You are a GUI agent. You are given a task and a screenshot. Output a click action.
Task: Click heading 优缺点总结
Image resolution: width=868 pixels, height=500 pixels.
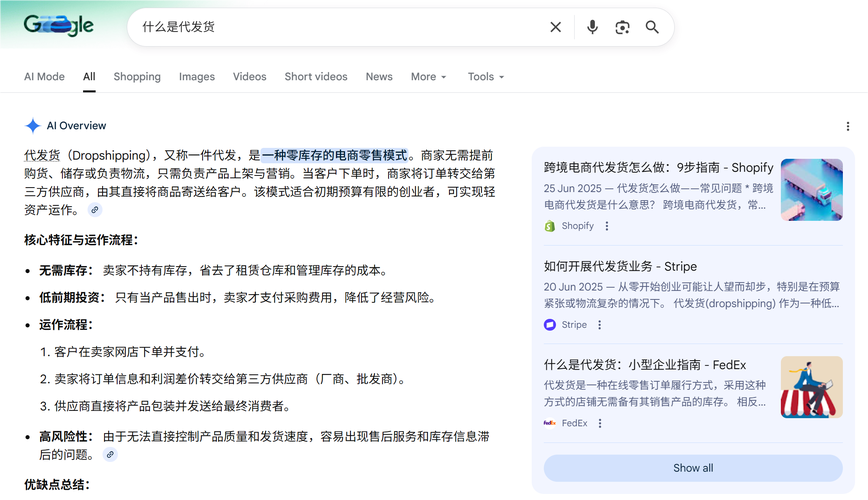(57, 484)
